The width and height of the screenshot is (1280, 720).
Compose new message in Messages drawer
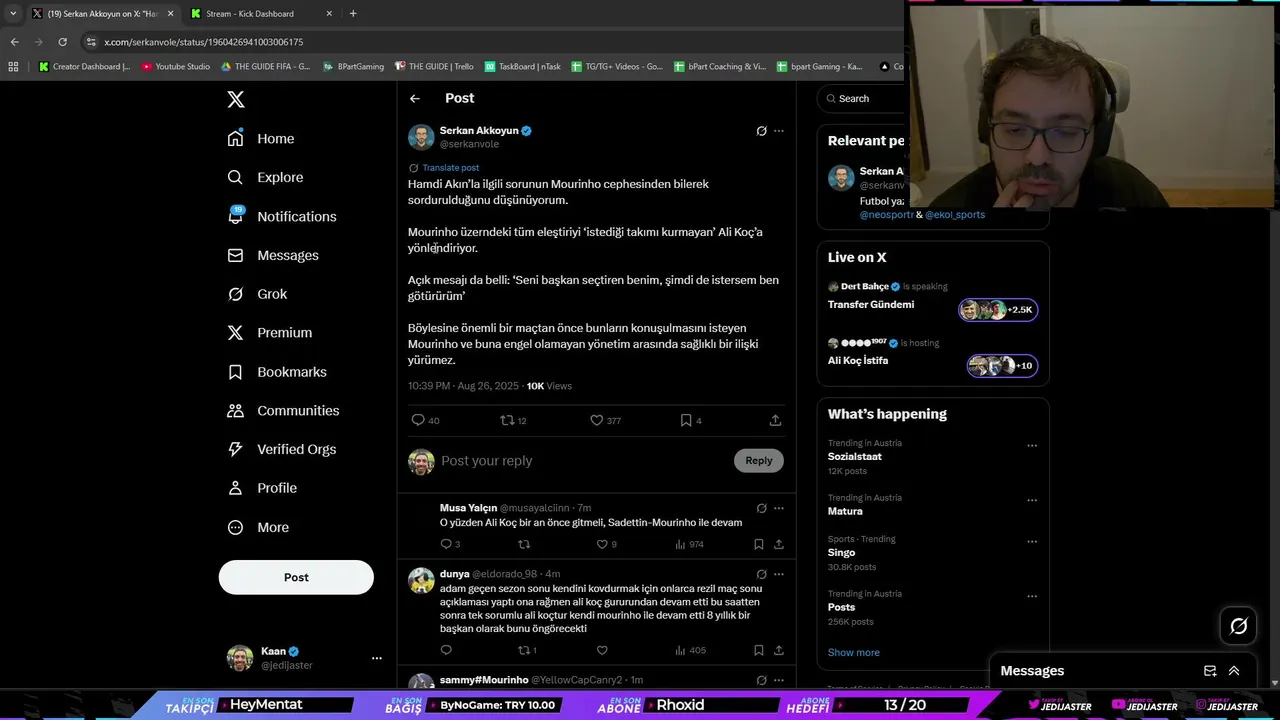point(1210,671)
